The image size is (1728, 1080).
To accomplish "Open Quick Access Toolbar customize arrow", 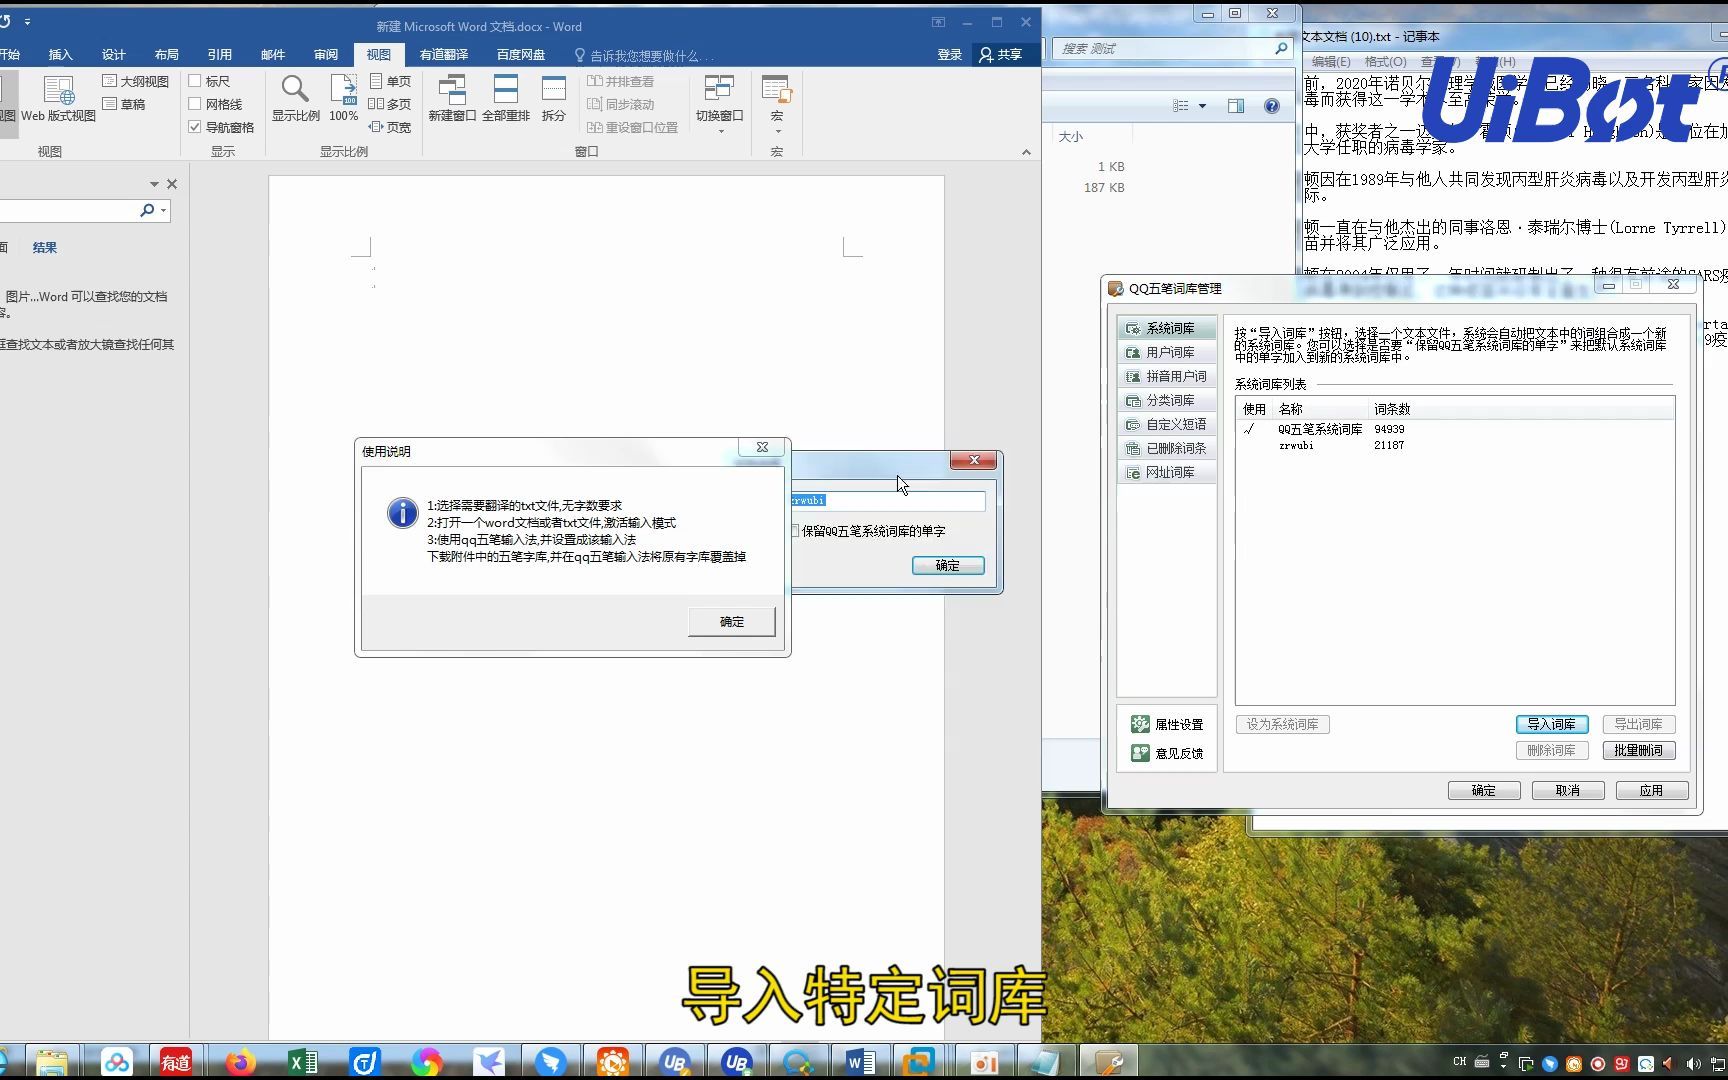I will [x=27, y=21].
